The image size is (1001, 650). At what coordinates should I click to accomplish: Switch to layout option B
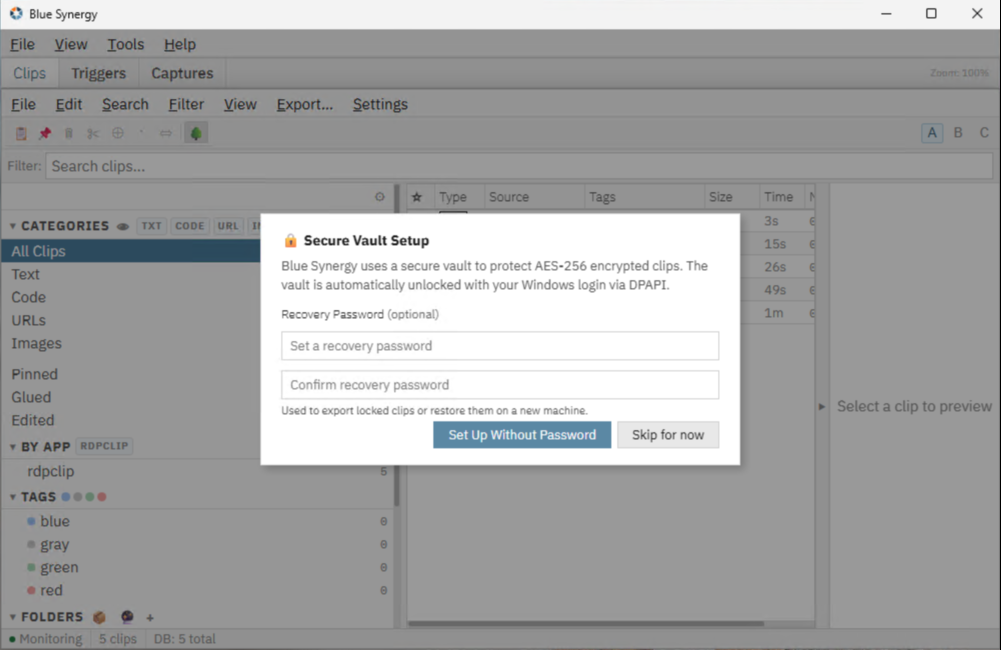tap(958, 133)
